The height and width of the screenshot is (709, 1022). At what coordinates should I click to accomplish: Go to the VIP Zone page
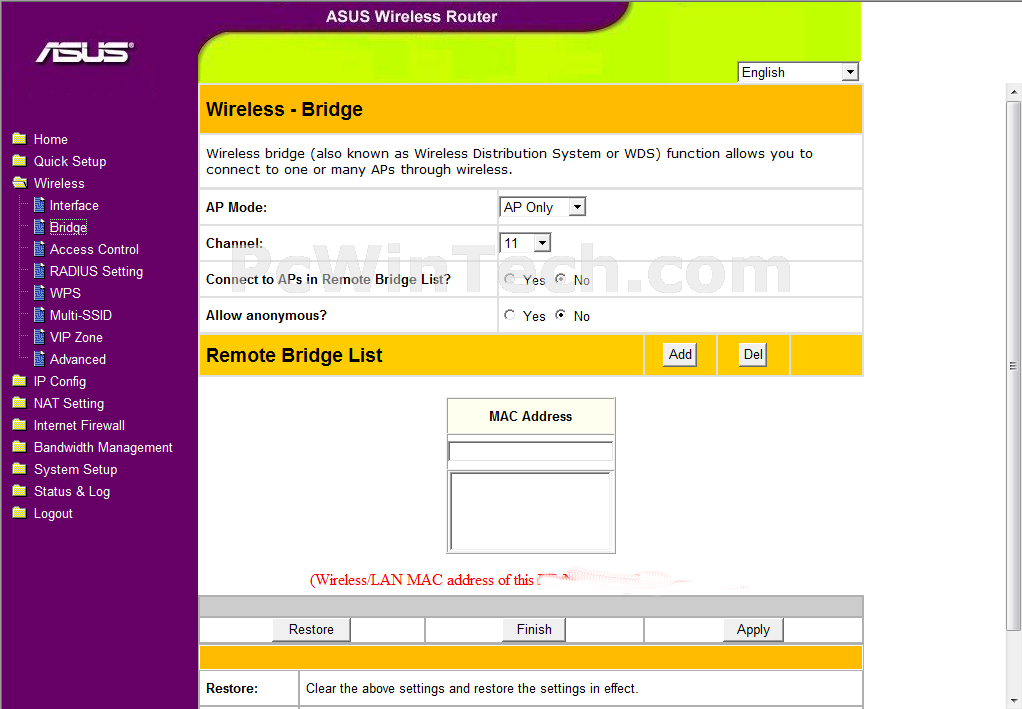pyautogui.click(x=76, y=338)
